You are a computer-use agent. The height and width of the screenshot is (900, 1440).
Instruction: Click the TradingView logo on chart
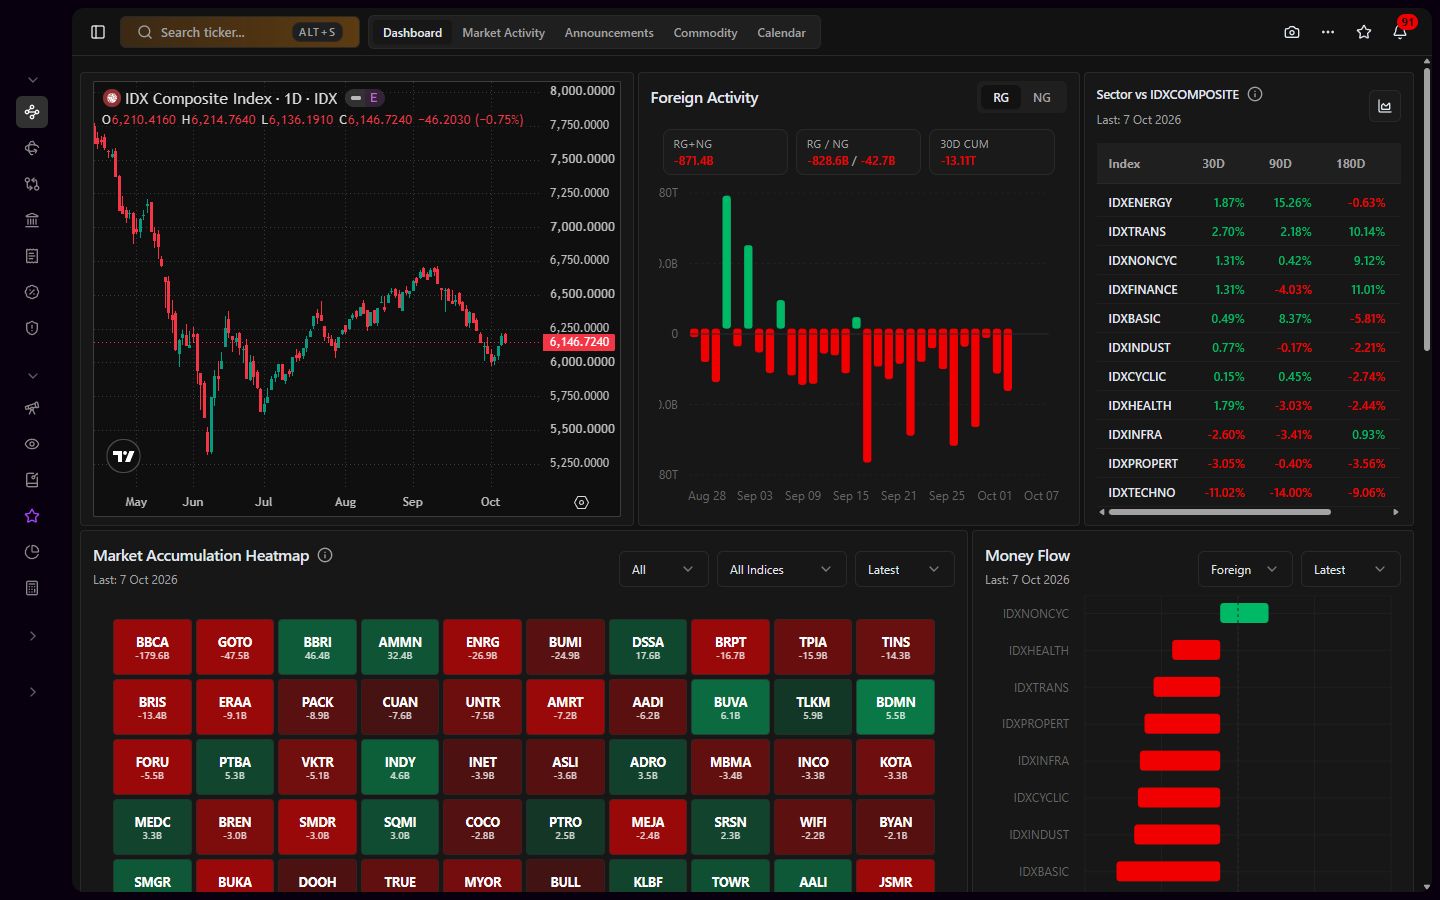click(124, 456)
